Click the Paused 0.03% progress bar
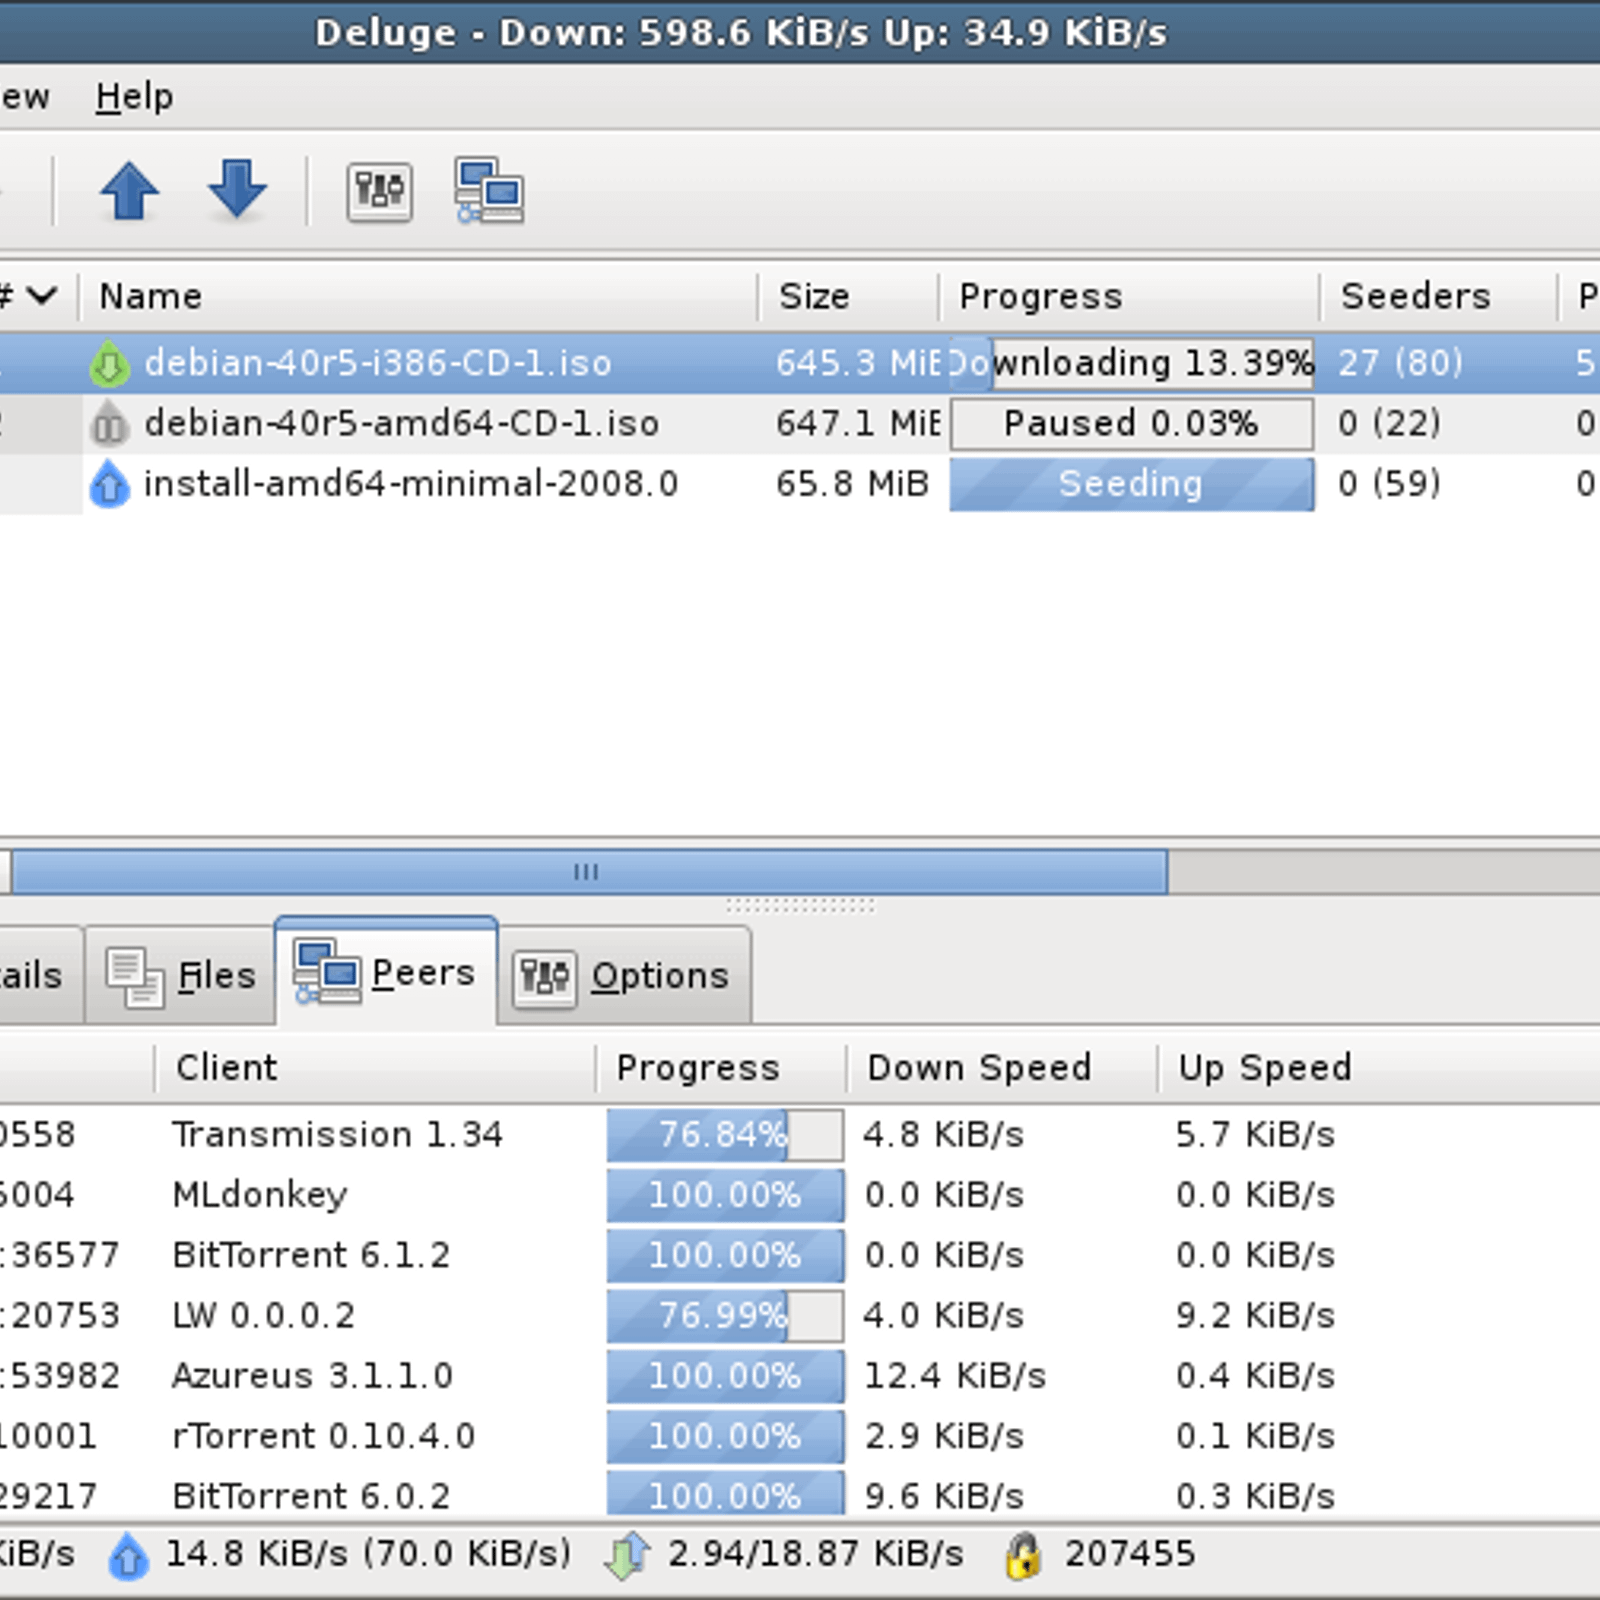Viewport: 1600px width, 1600px height. pos(1131,424)
